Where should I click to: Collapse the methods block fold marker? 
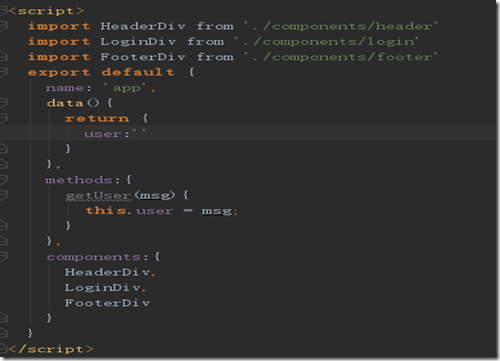coord(3,180)
